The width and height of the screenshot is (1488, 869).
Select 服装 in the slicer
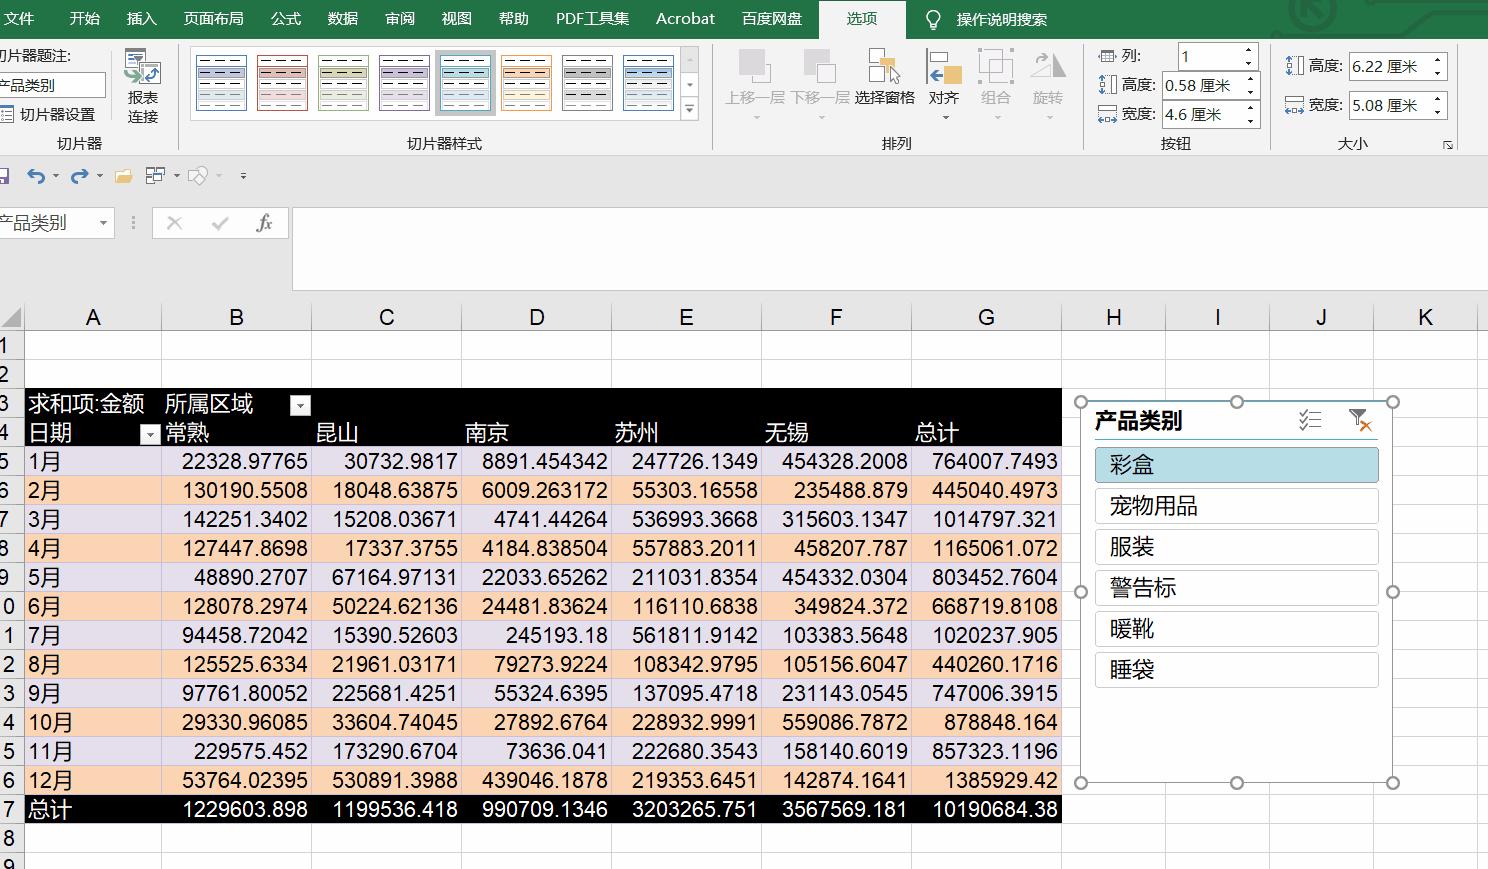[x=1236, y=547]
